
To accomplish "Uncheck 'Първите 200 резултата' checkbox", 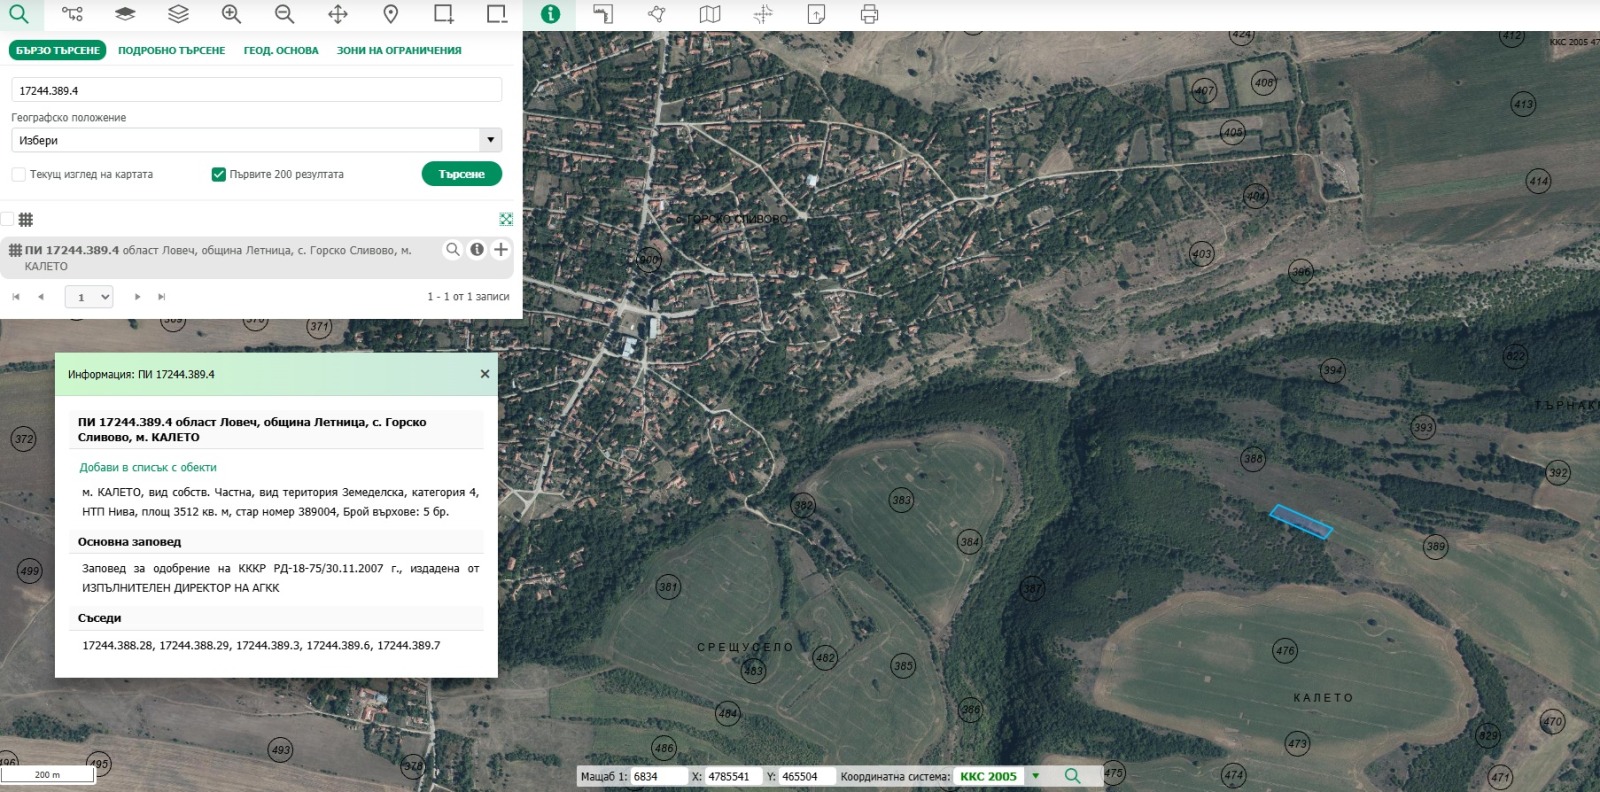I will click(x=218, y=174).
